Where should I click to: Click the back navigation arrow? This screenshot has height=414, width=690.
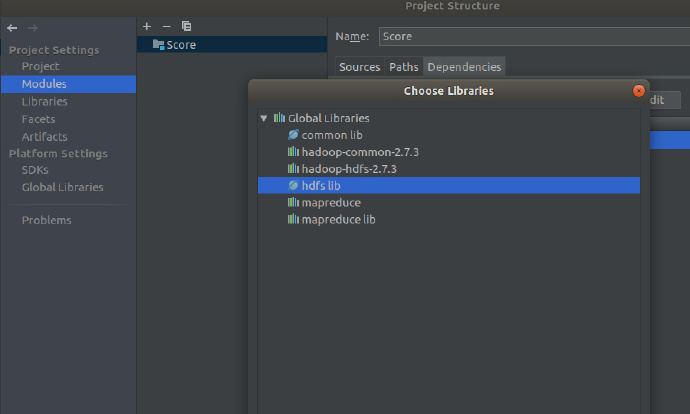click(12, 27)
